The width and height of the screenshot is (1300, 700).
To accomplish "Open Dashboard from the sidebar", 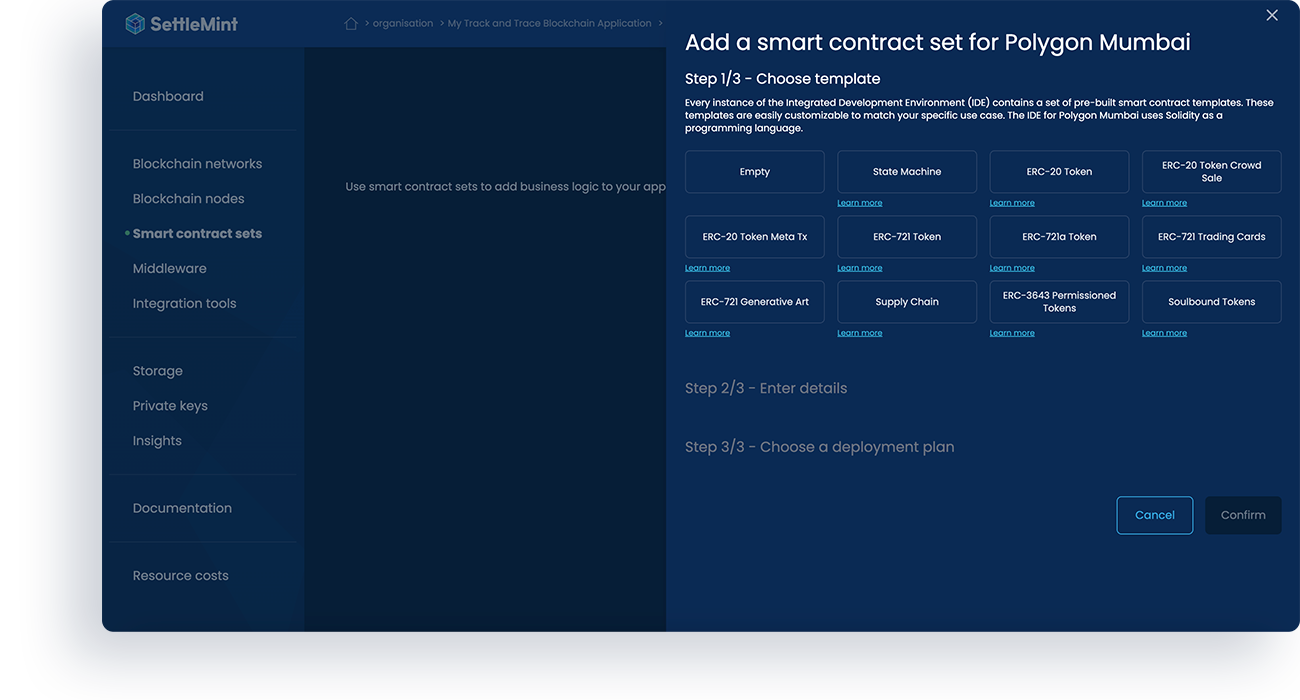I will pos(168,96).
